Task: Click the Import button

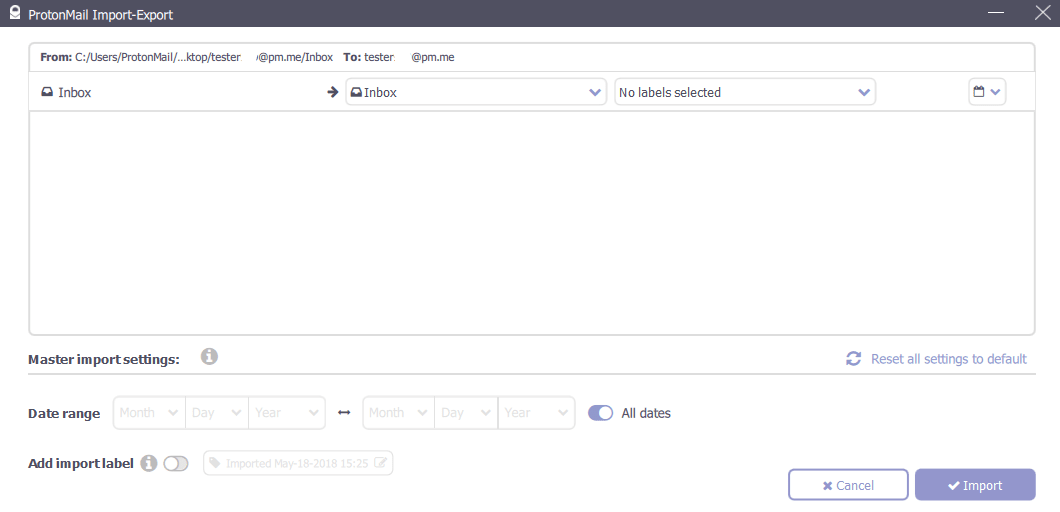Action: (975, 485)
